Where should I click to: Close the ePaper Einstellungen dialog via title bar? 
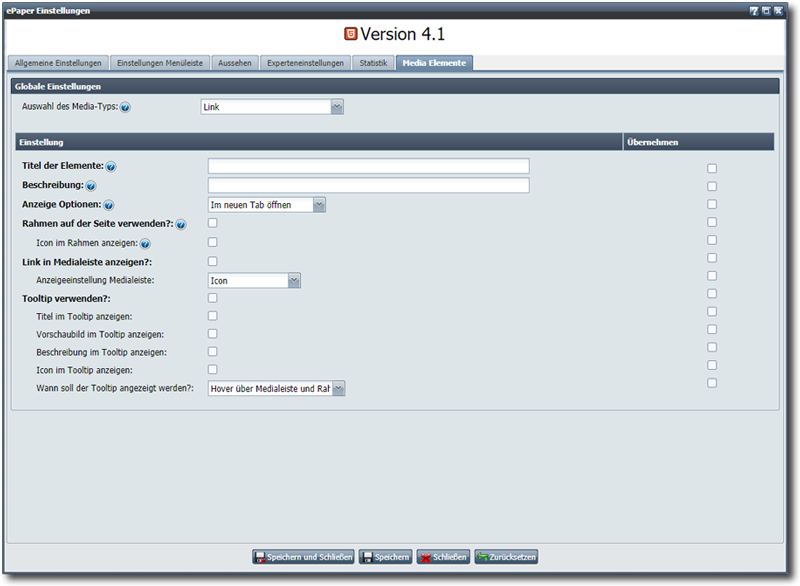click(x=778, y=11)
